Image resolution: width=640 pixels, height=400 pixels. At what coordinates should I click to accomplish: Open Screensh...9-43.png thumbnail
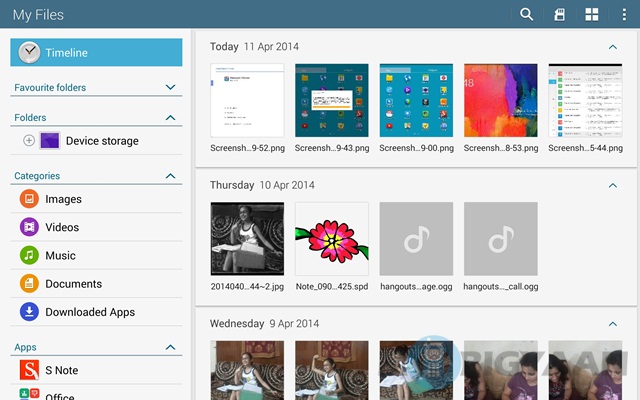point(332,100)
